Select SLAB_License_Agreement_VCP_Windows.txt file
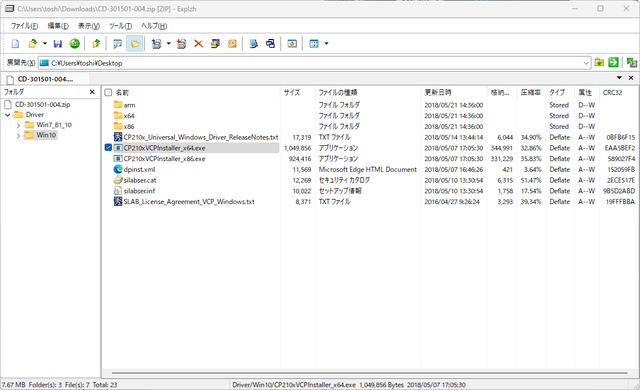Image resolution: width=640 pixels, height=390 pixels. pos(189,202)
